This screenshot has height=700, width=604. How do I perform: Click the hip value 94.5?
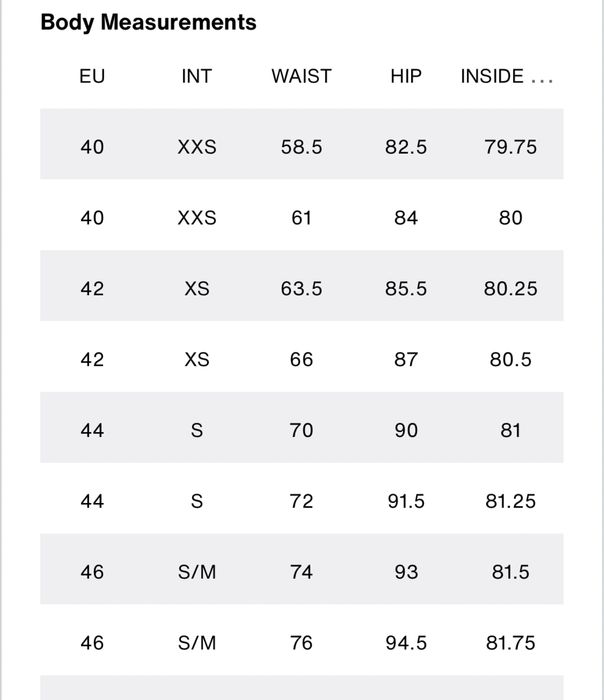406,643
